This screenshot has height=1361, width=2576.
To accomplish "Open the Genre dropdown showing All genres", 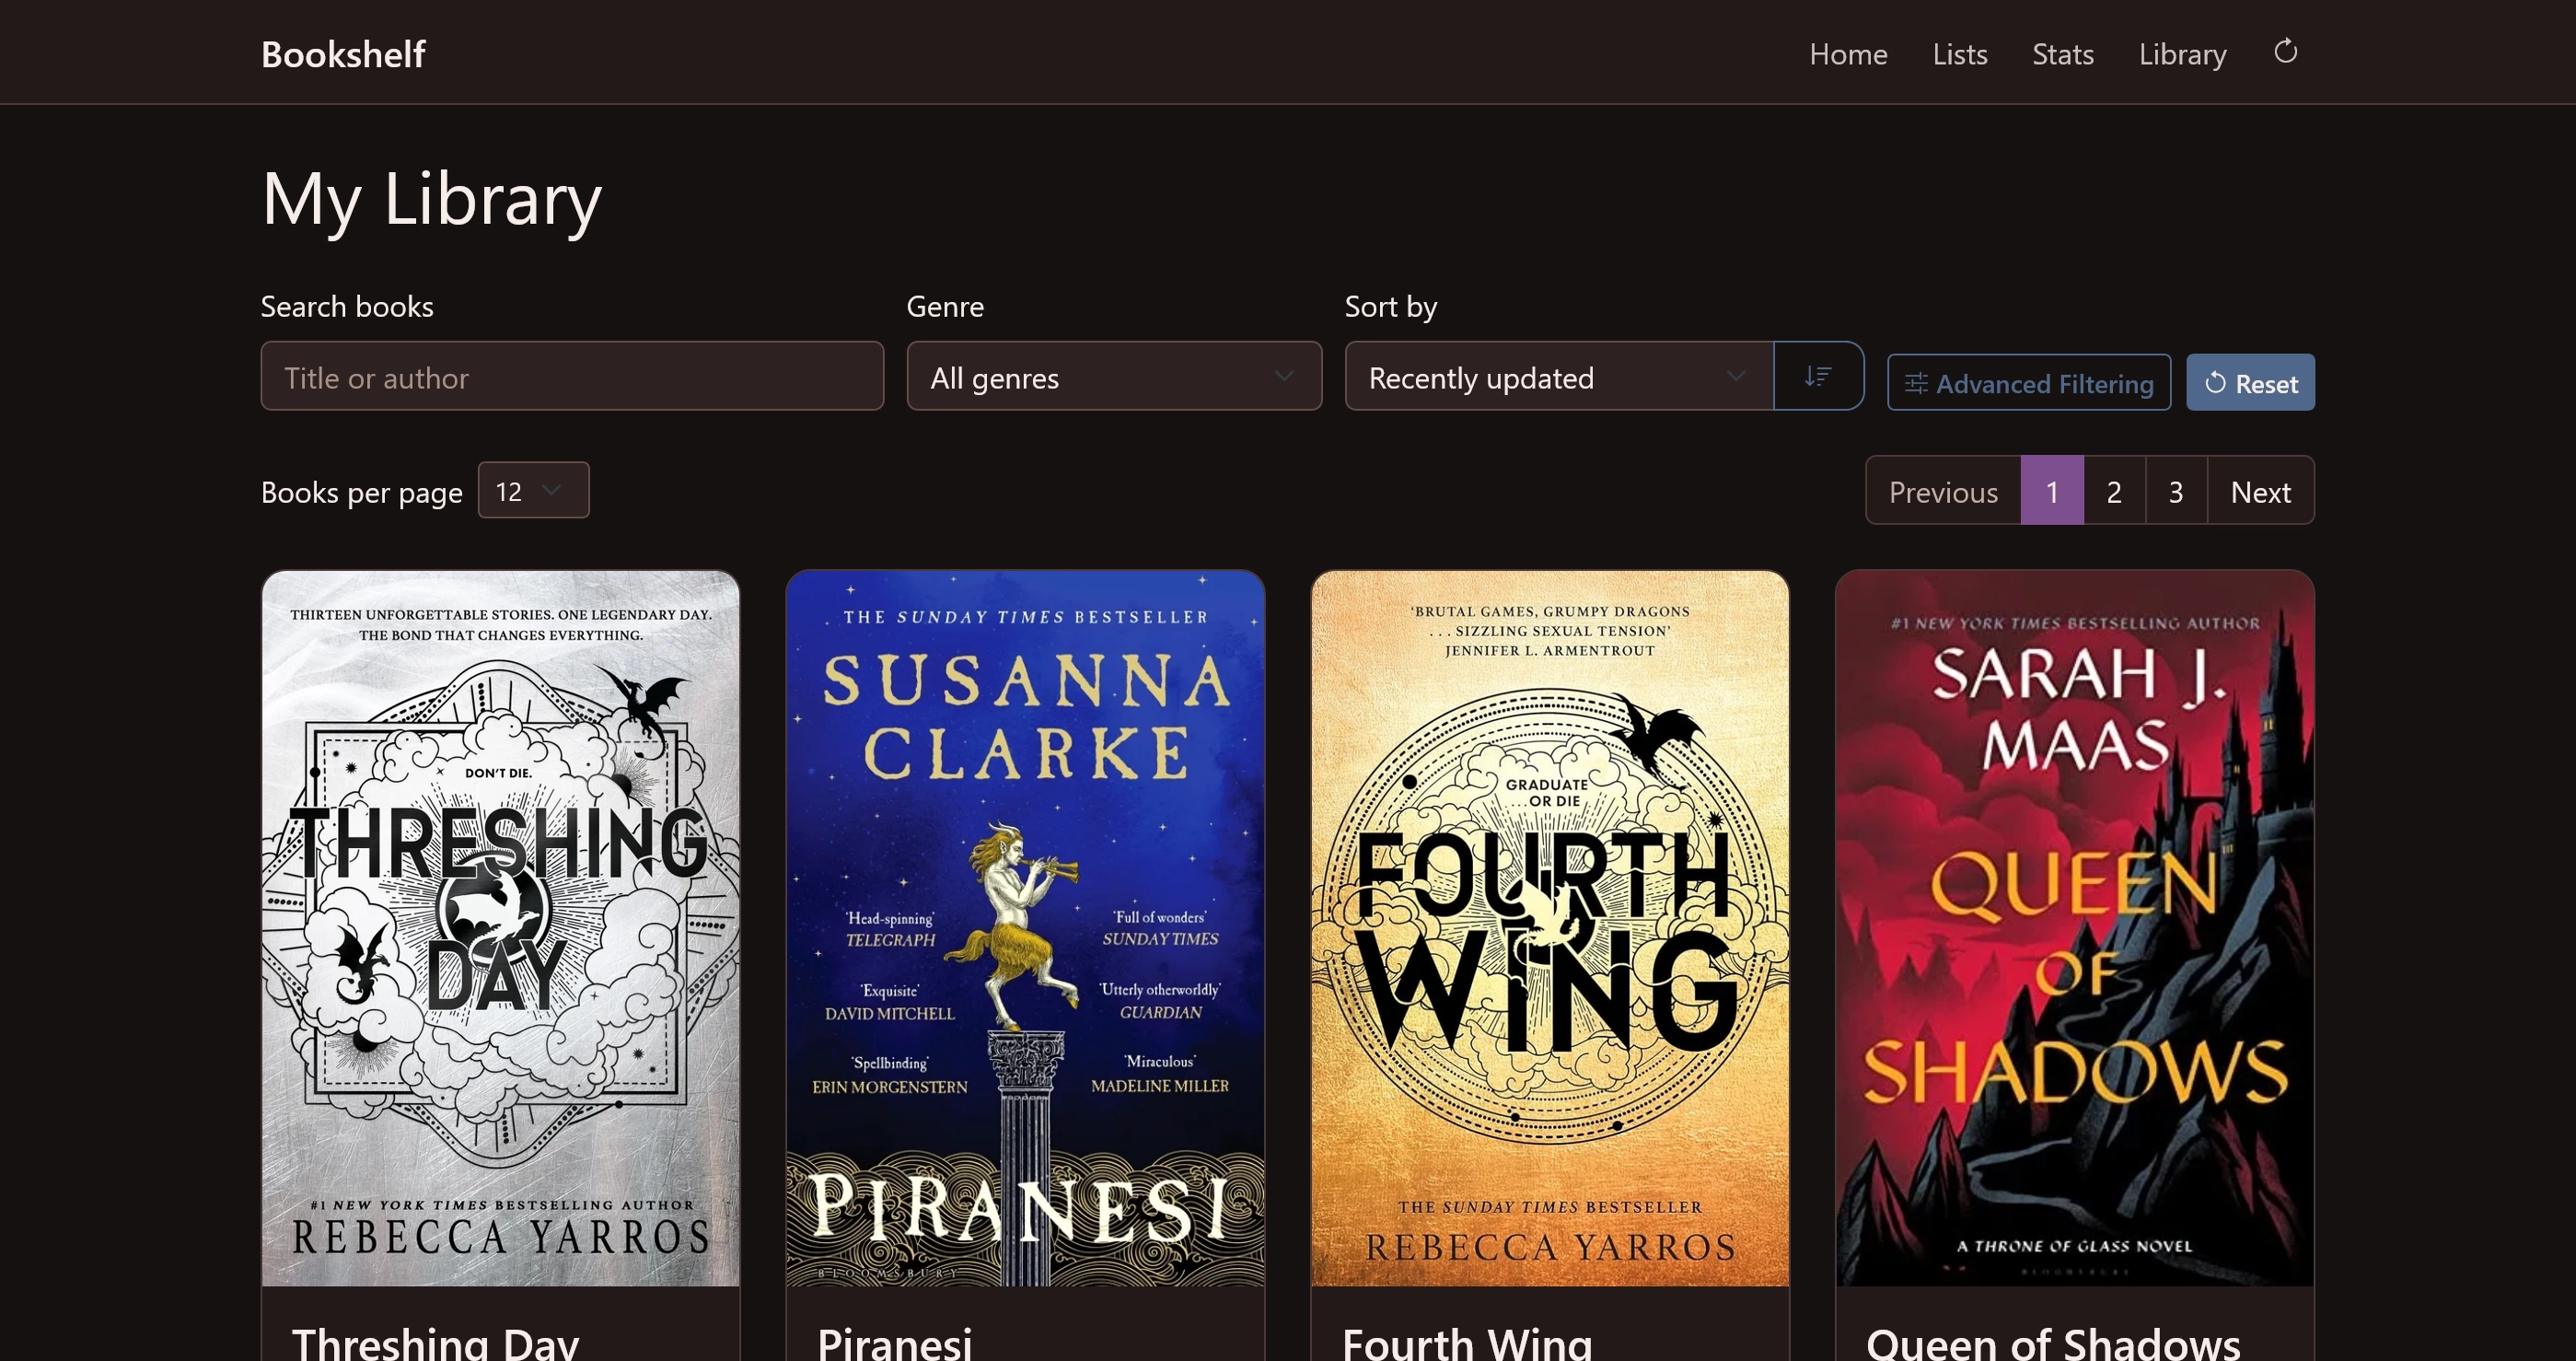I will pyautogui.click(x=1114, y=376).
